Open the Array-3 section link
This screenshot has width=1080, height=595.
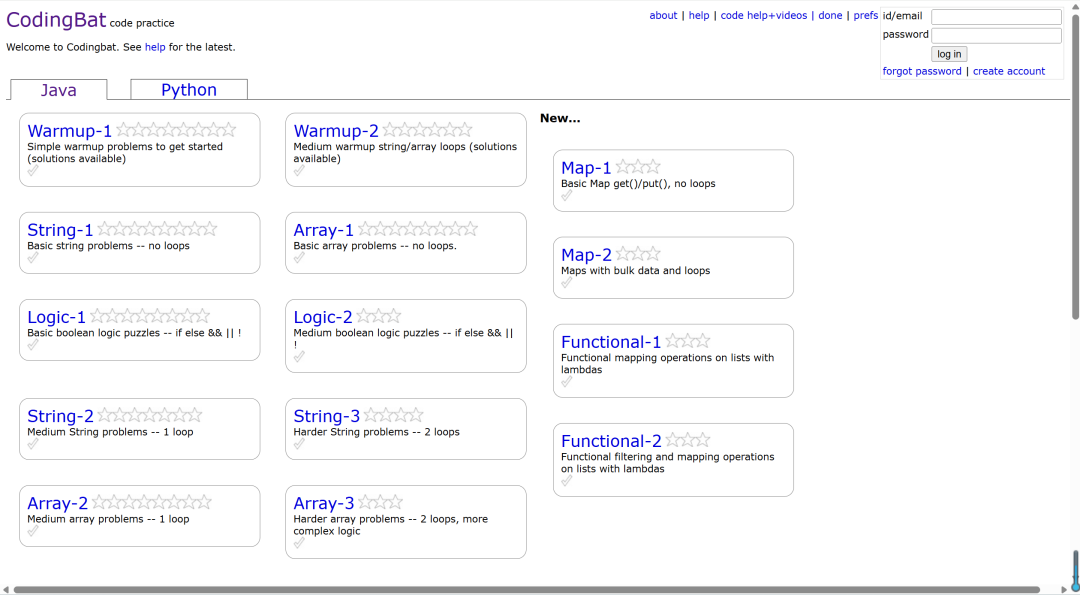point(324,503)
